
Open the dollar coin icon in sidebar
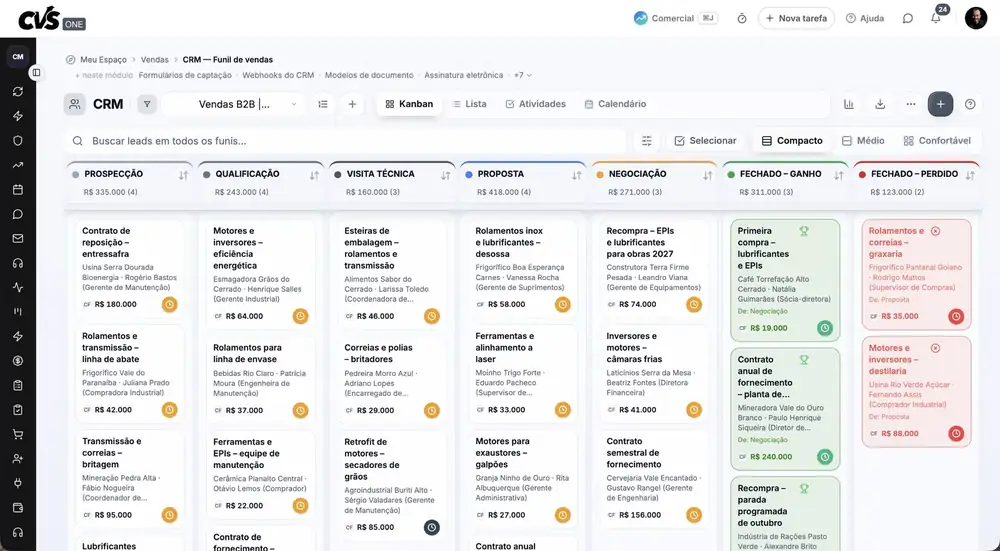coord(18,361)
